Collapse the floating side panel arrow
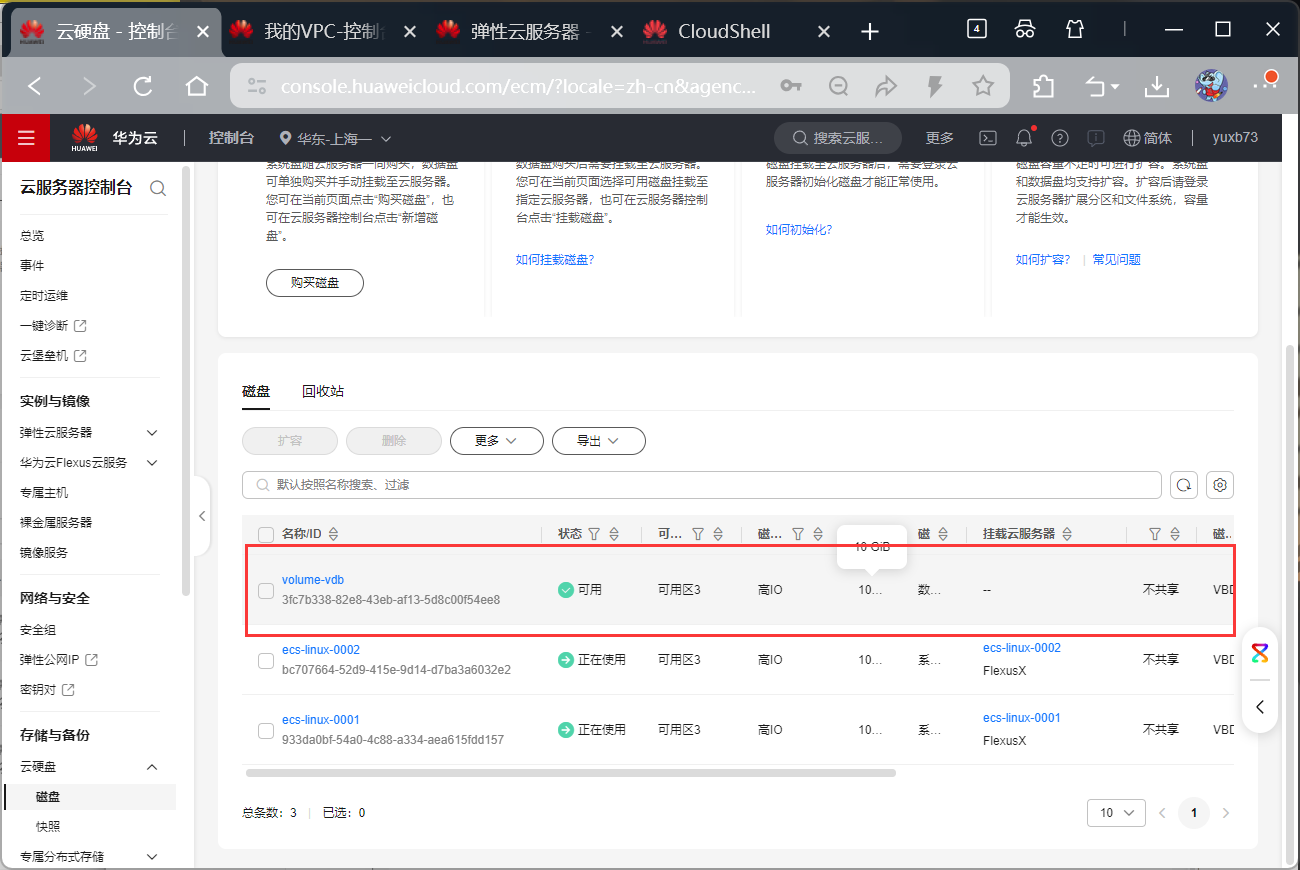The width and height of the screenshot is (1300, 870). click(x=1259, y=707)
